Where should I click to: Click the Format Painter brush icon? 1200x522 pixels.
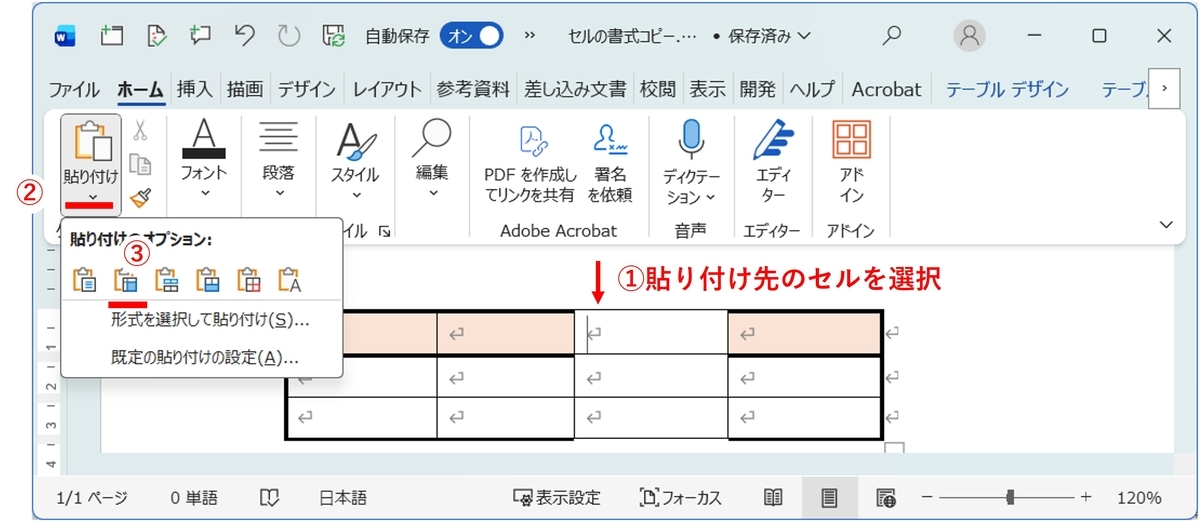141,197
